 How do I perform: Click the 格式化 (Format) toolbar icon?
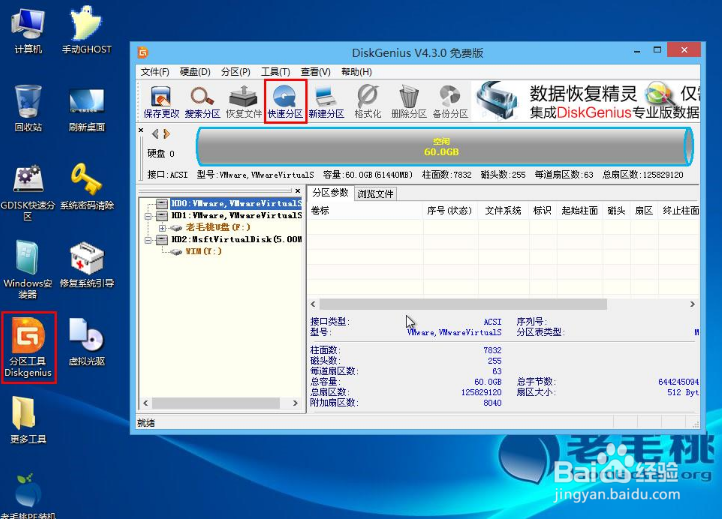(x=368, y=102)
